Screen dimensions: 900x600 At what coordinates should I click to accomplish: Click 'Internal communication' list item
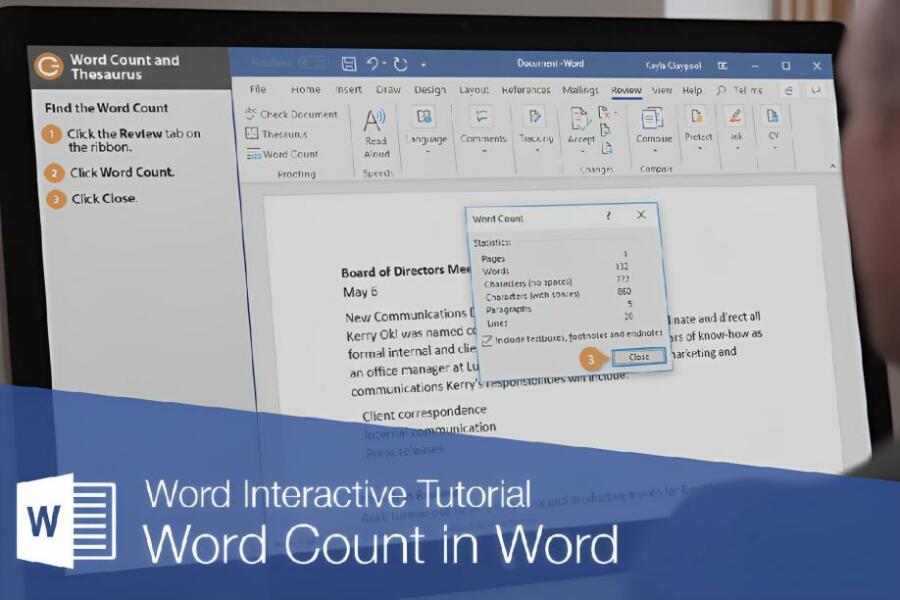430,430
